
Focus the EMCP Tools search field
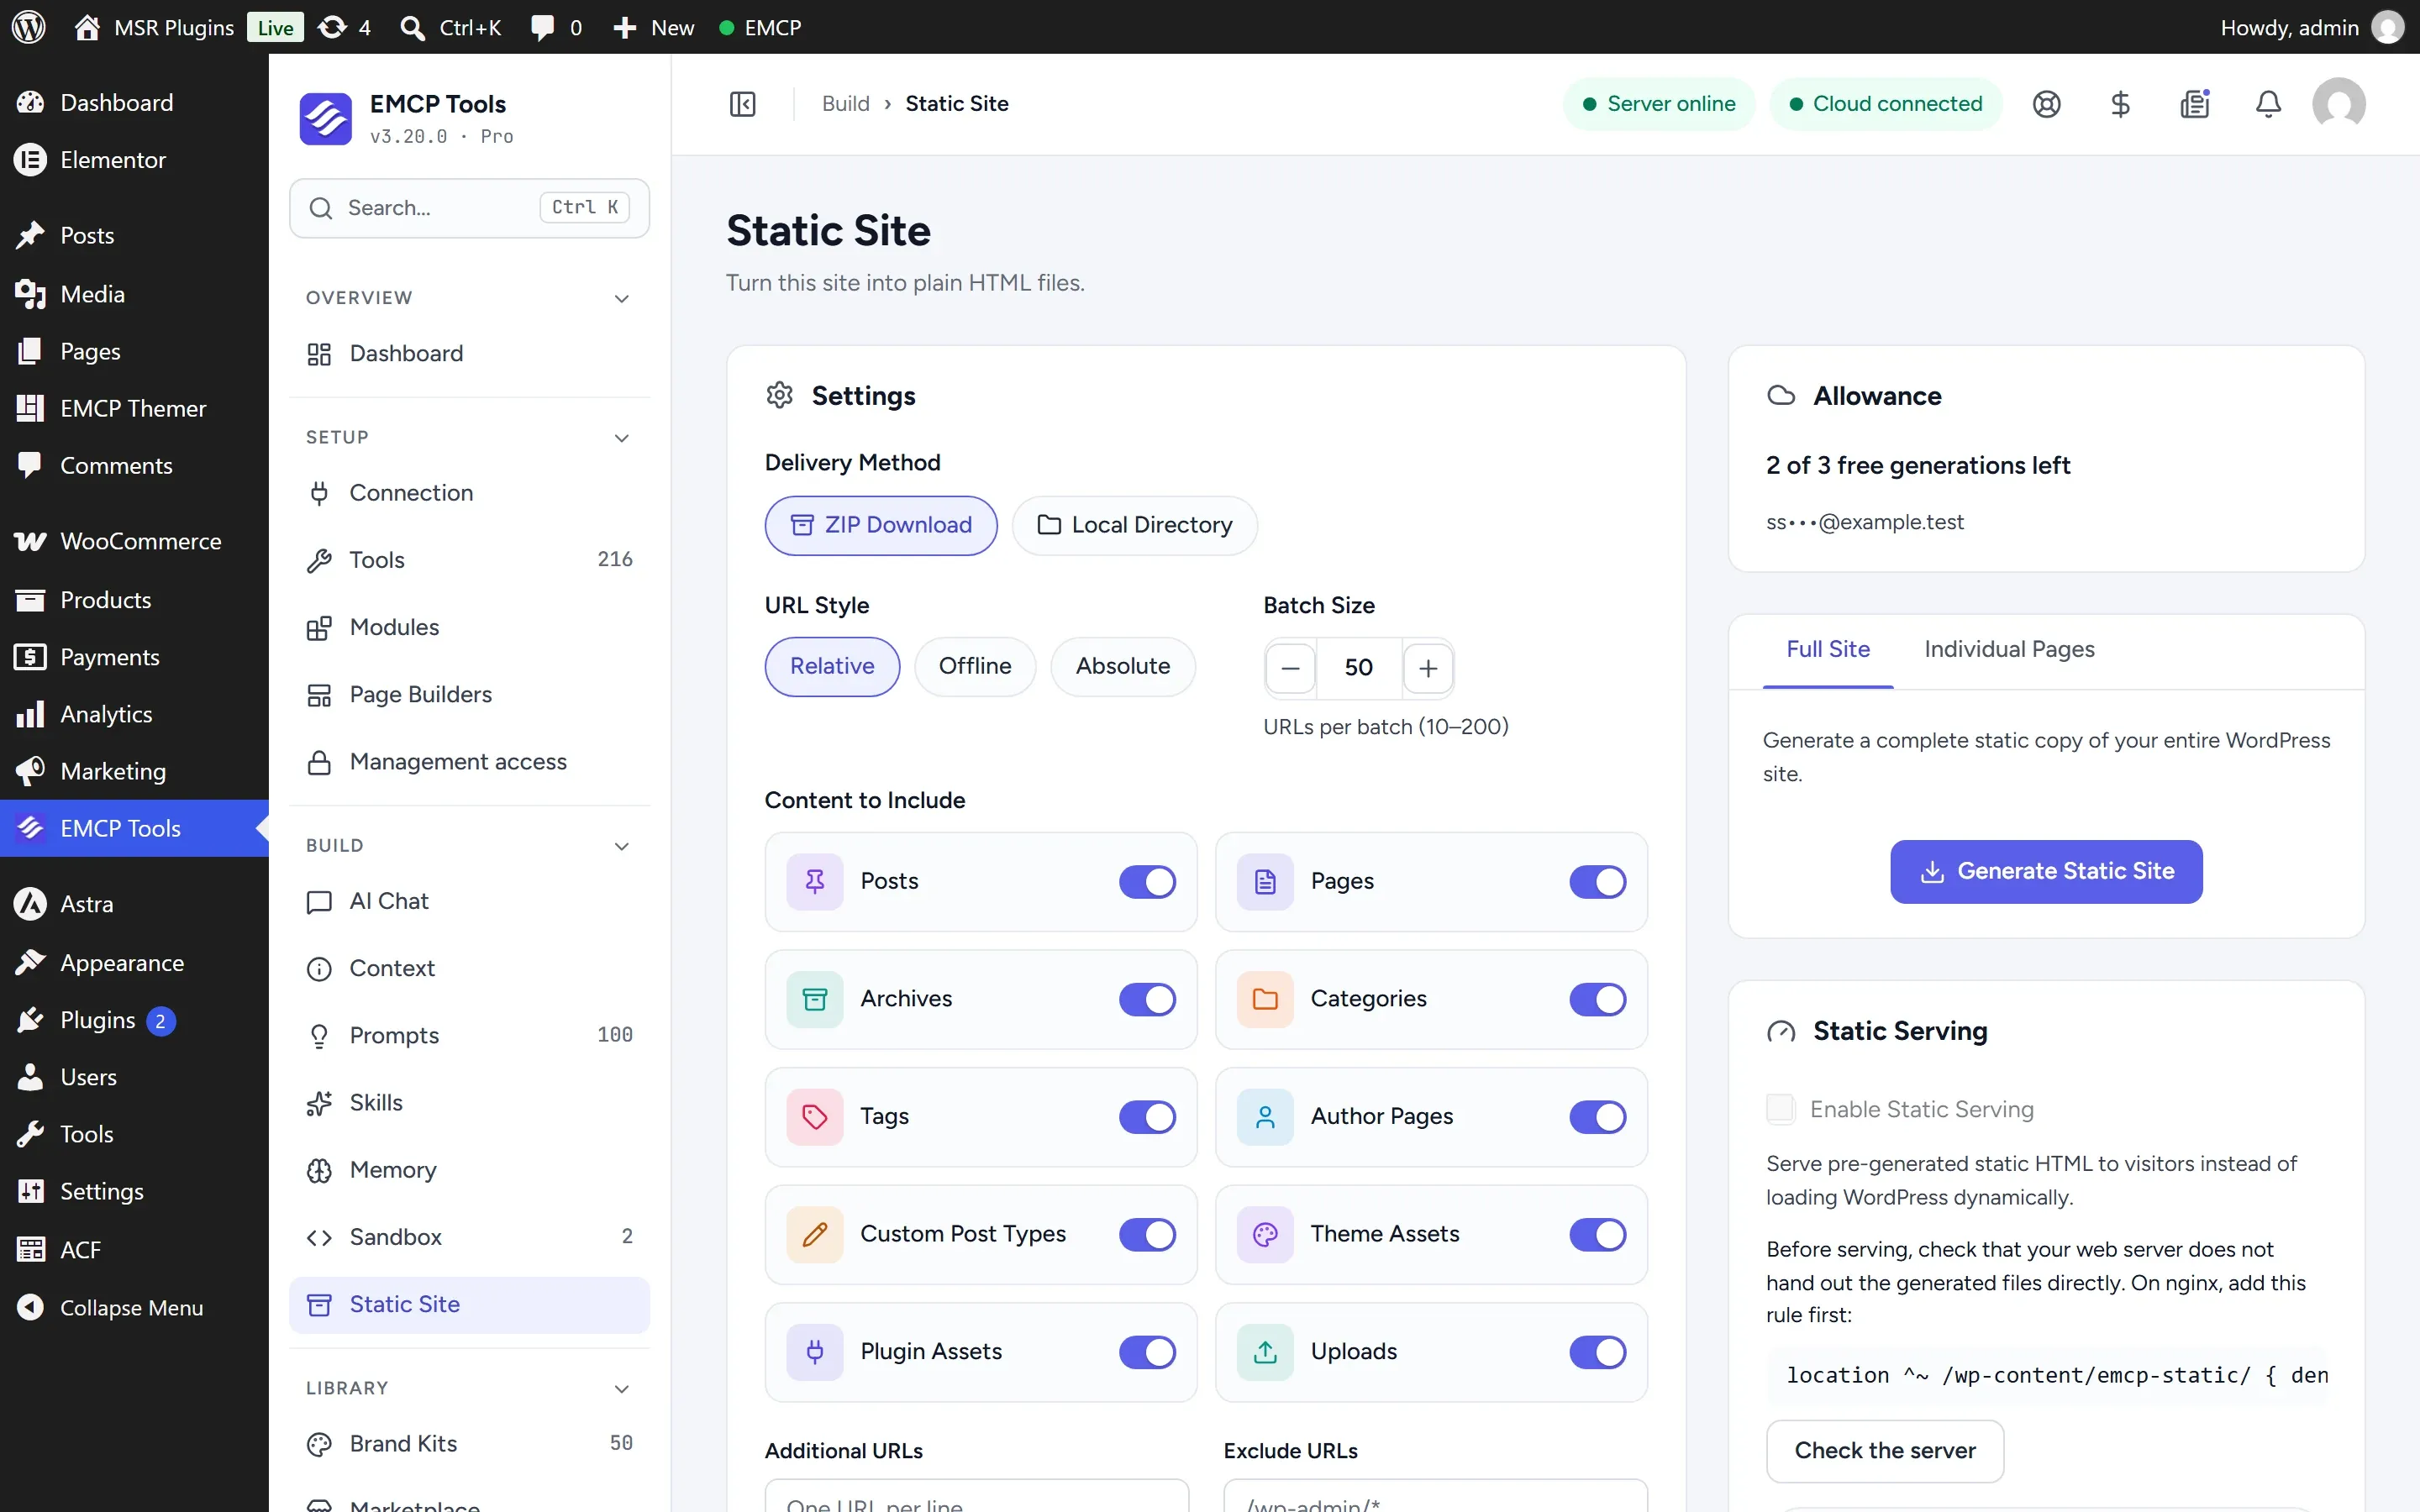pos(469,208)
